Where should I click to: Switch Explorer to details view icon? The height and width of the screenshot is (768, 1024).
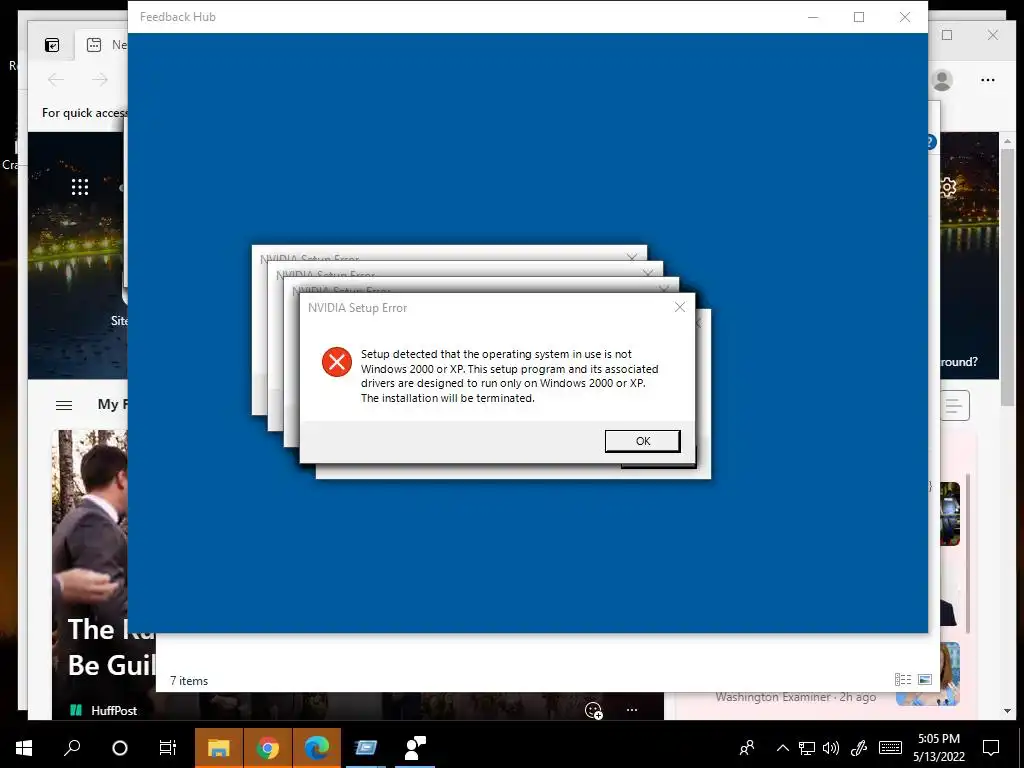(x=903, y=680)
